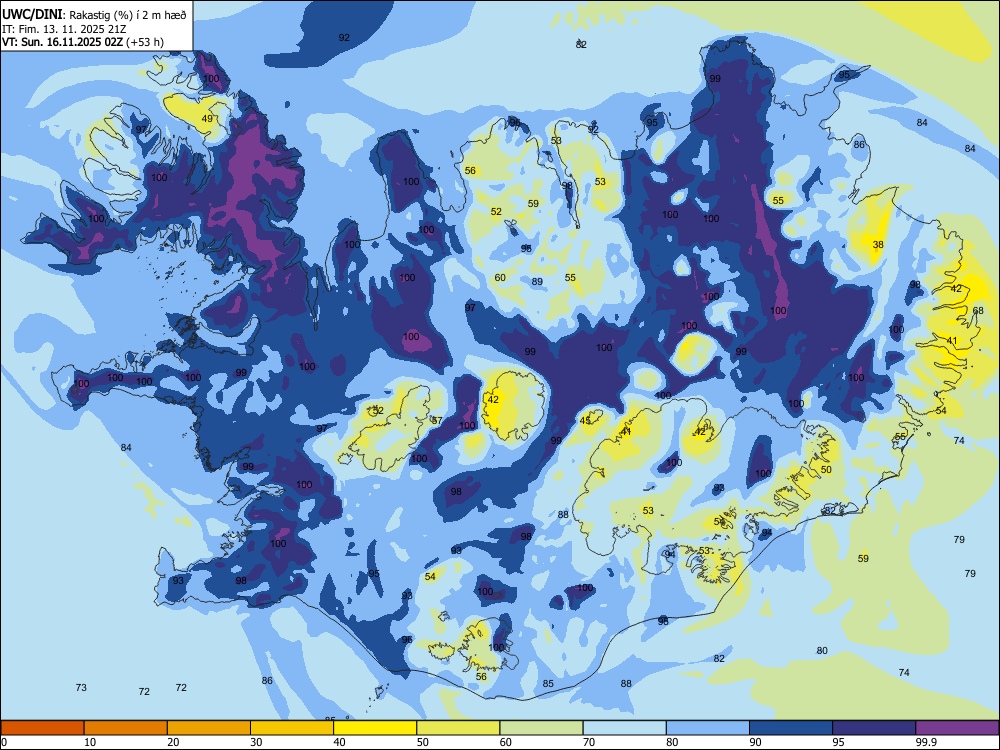Click the orange 10–20 legend swatch
1000x750 pixels.
pyautogui.click(x=126, y=728)
